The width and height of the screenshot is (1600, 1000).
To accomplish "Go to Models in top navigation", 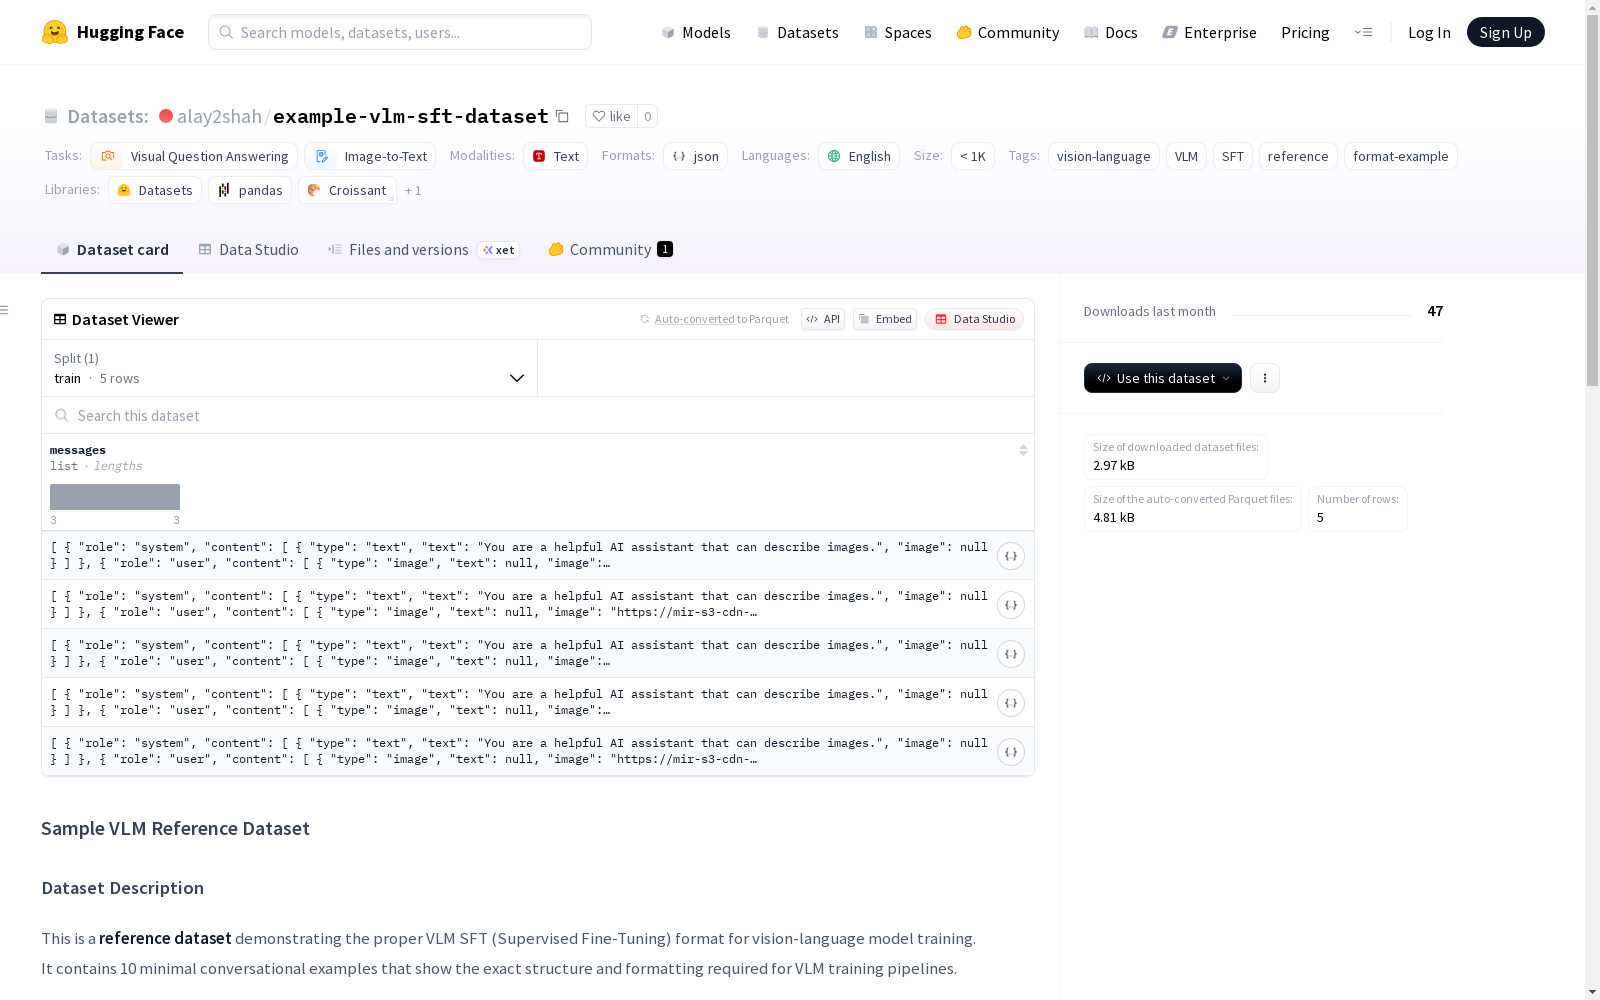I will (x=696, y=32).
